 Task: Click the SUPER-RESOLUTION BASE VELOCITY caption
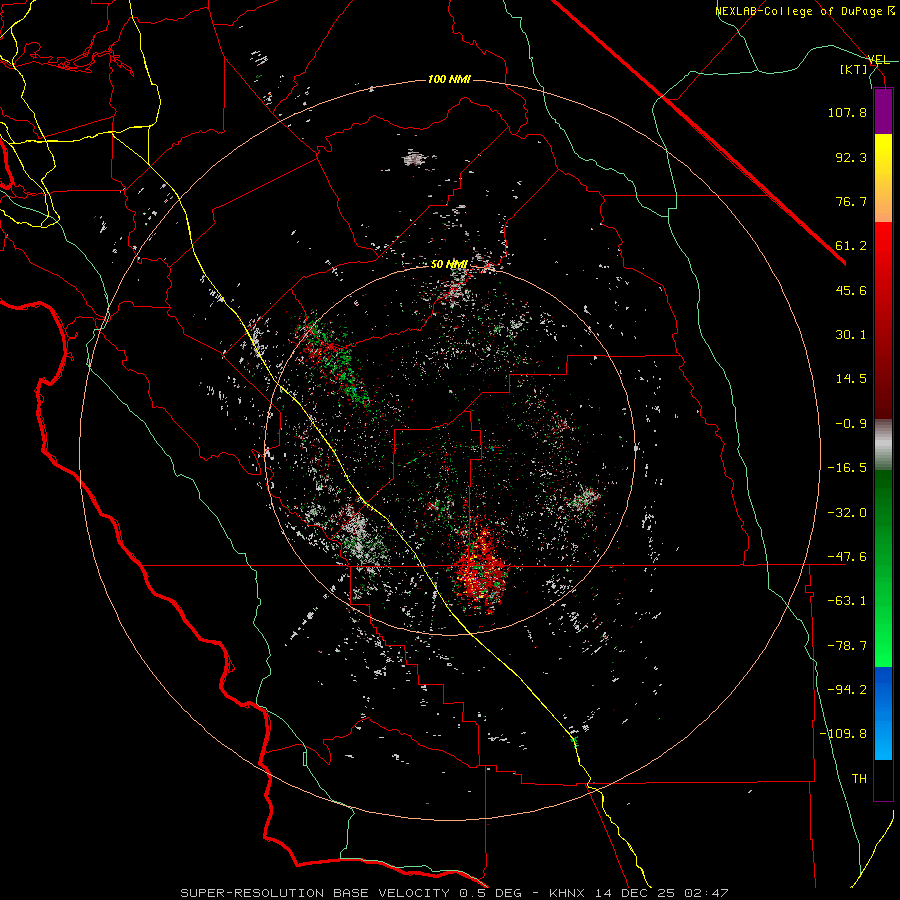[x=317, y=893]
